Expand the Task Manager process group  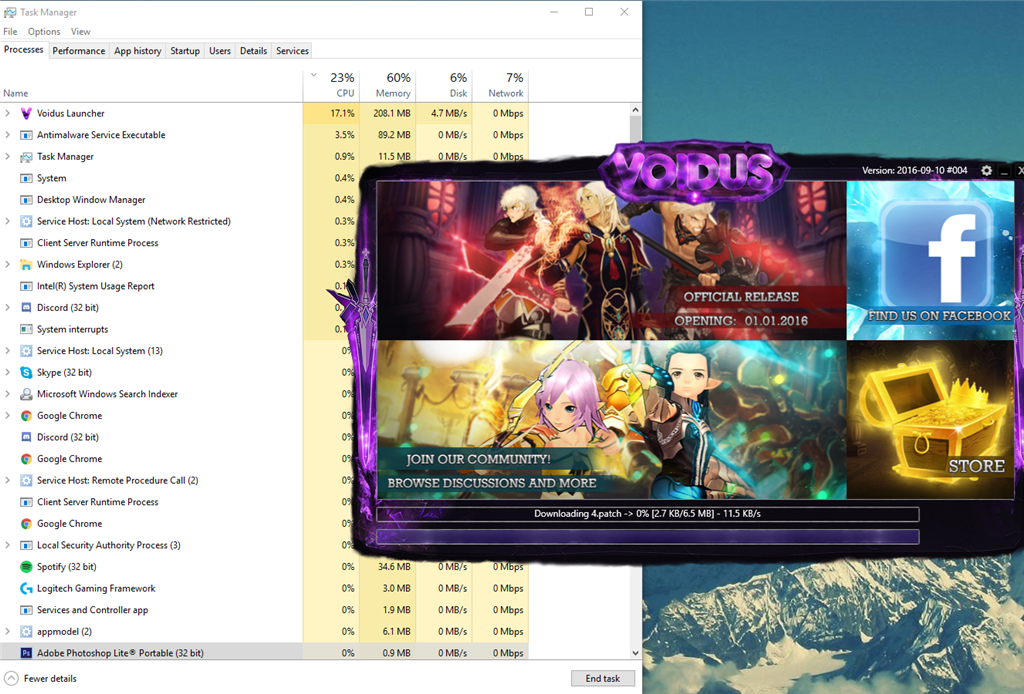7,157
